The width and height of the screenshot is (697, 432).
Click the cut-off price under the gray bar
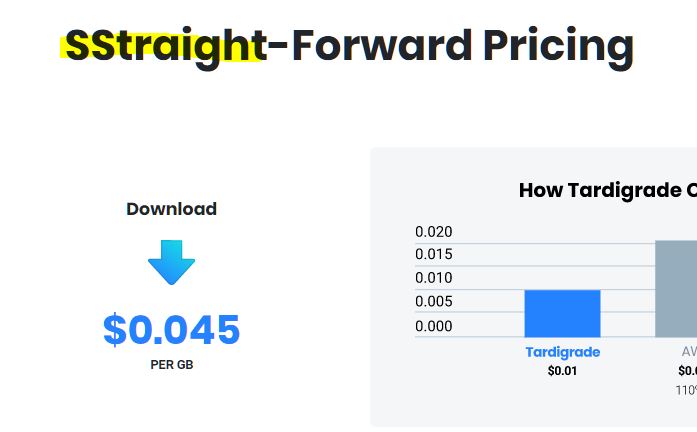point(687,371)
